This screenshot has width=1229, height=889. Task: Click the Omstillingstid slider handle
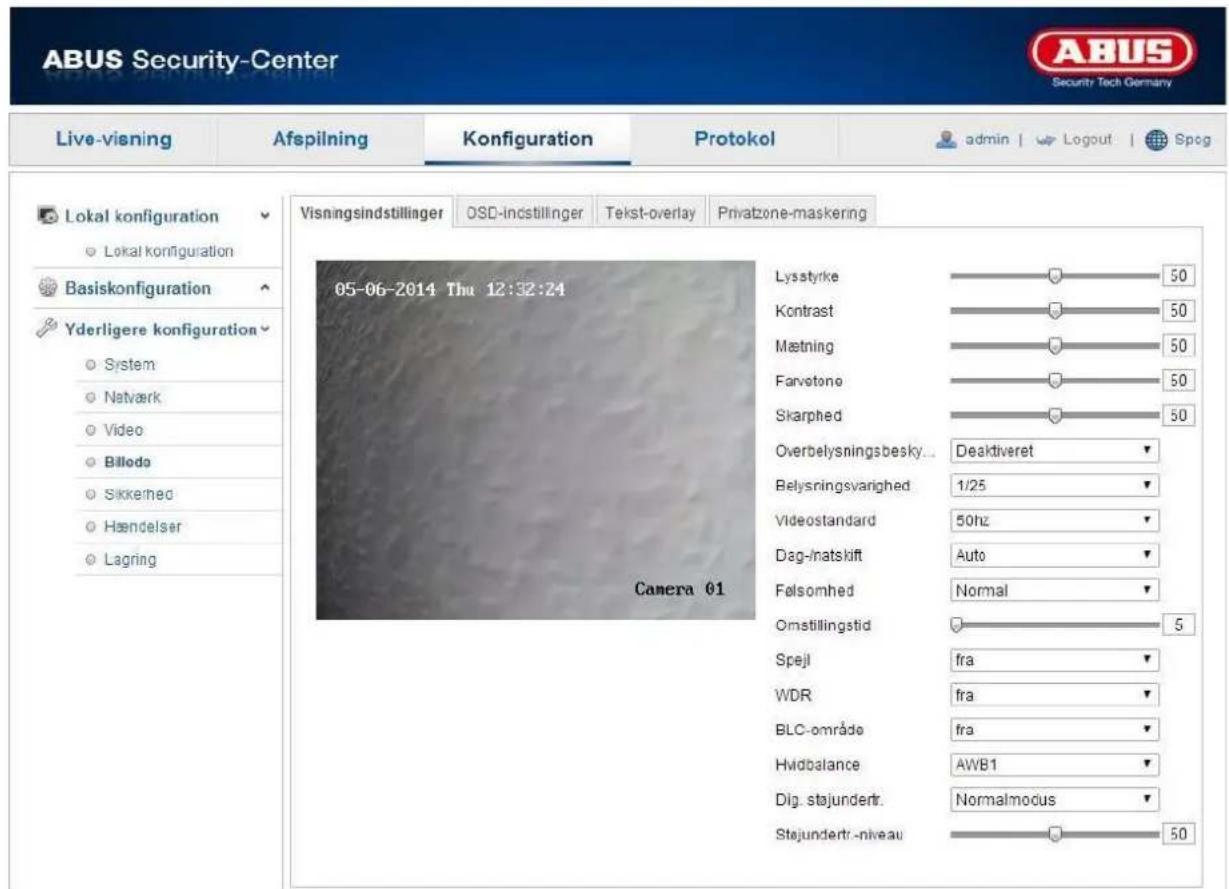[x=956, y=625]
